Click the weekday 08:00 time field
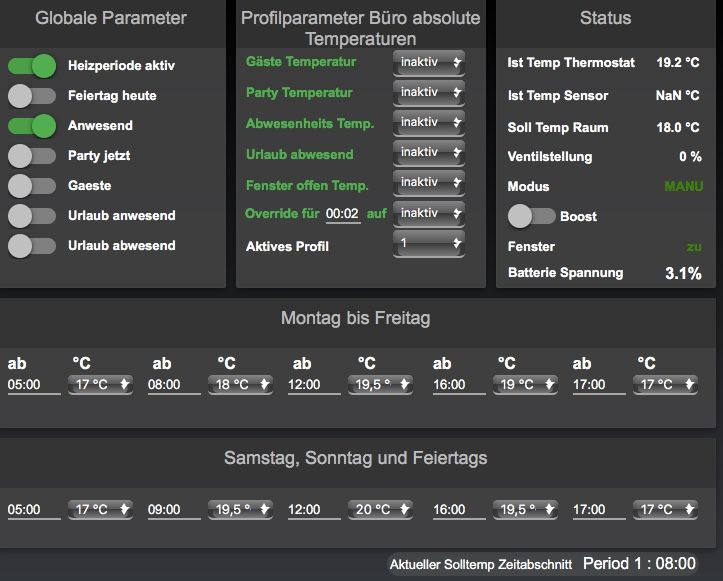This screenshot has width=723, height=581. 174,385
